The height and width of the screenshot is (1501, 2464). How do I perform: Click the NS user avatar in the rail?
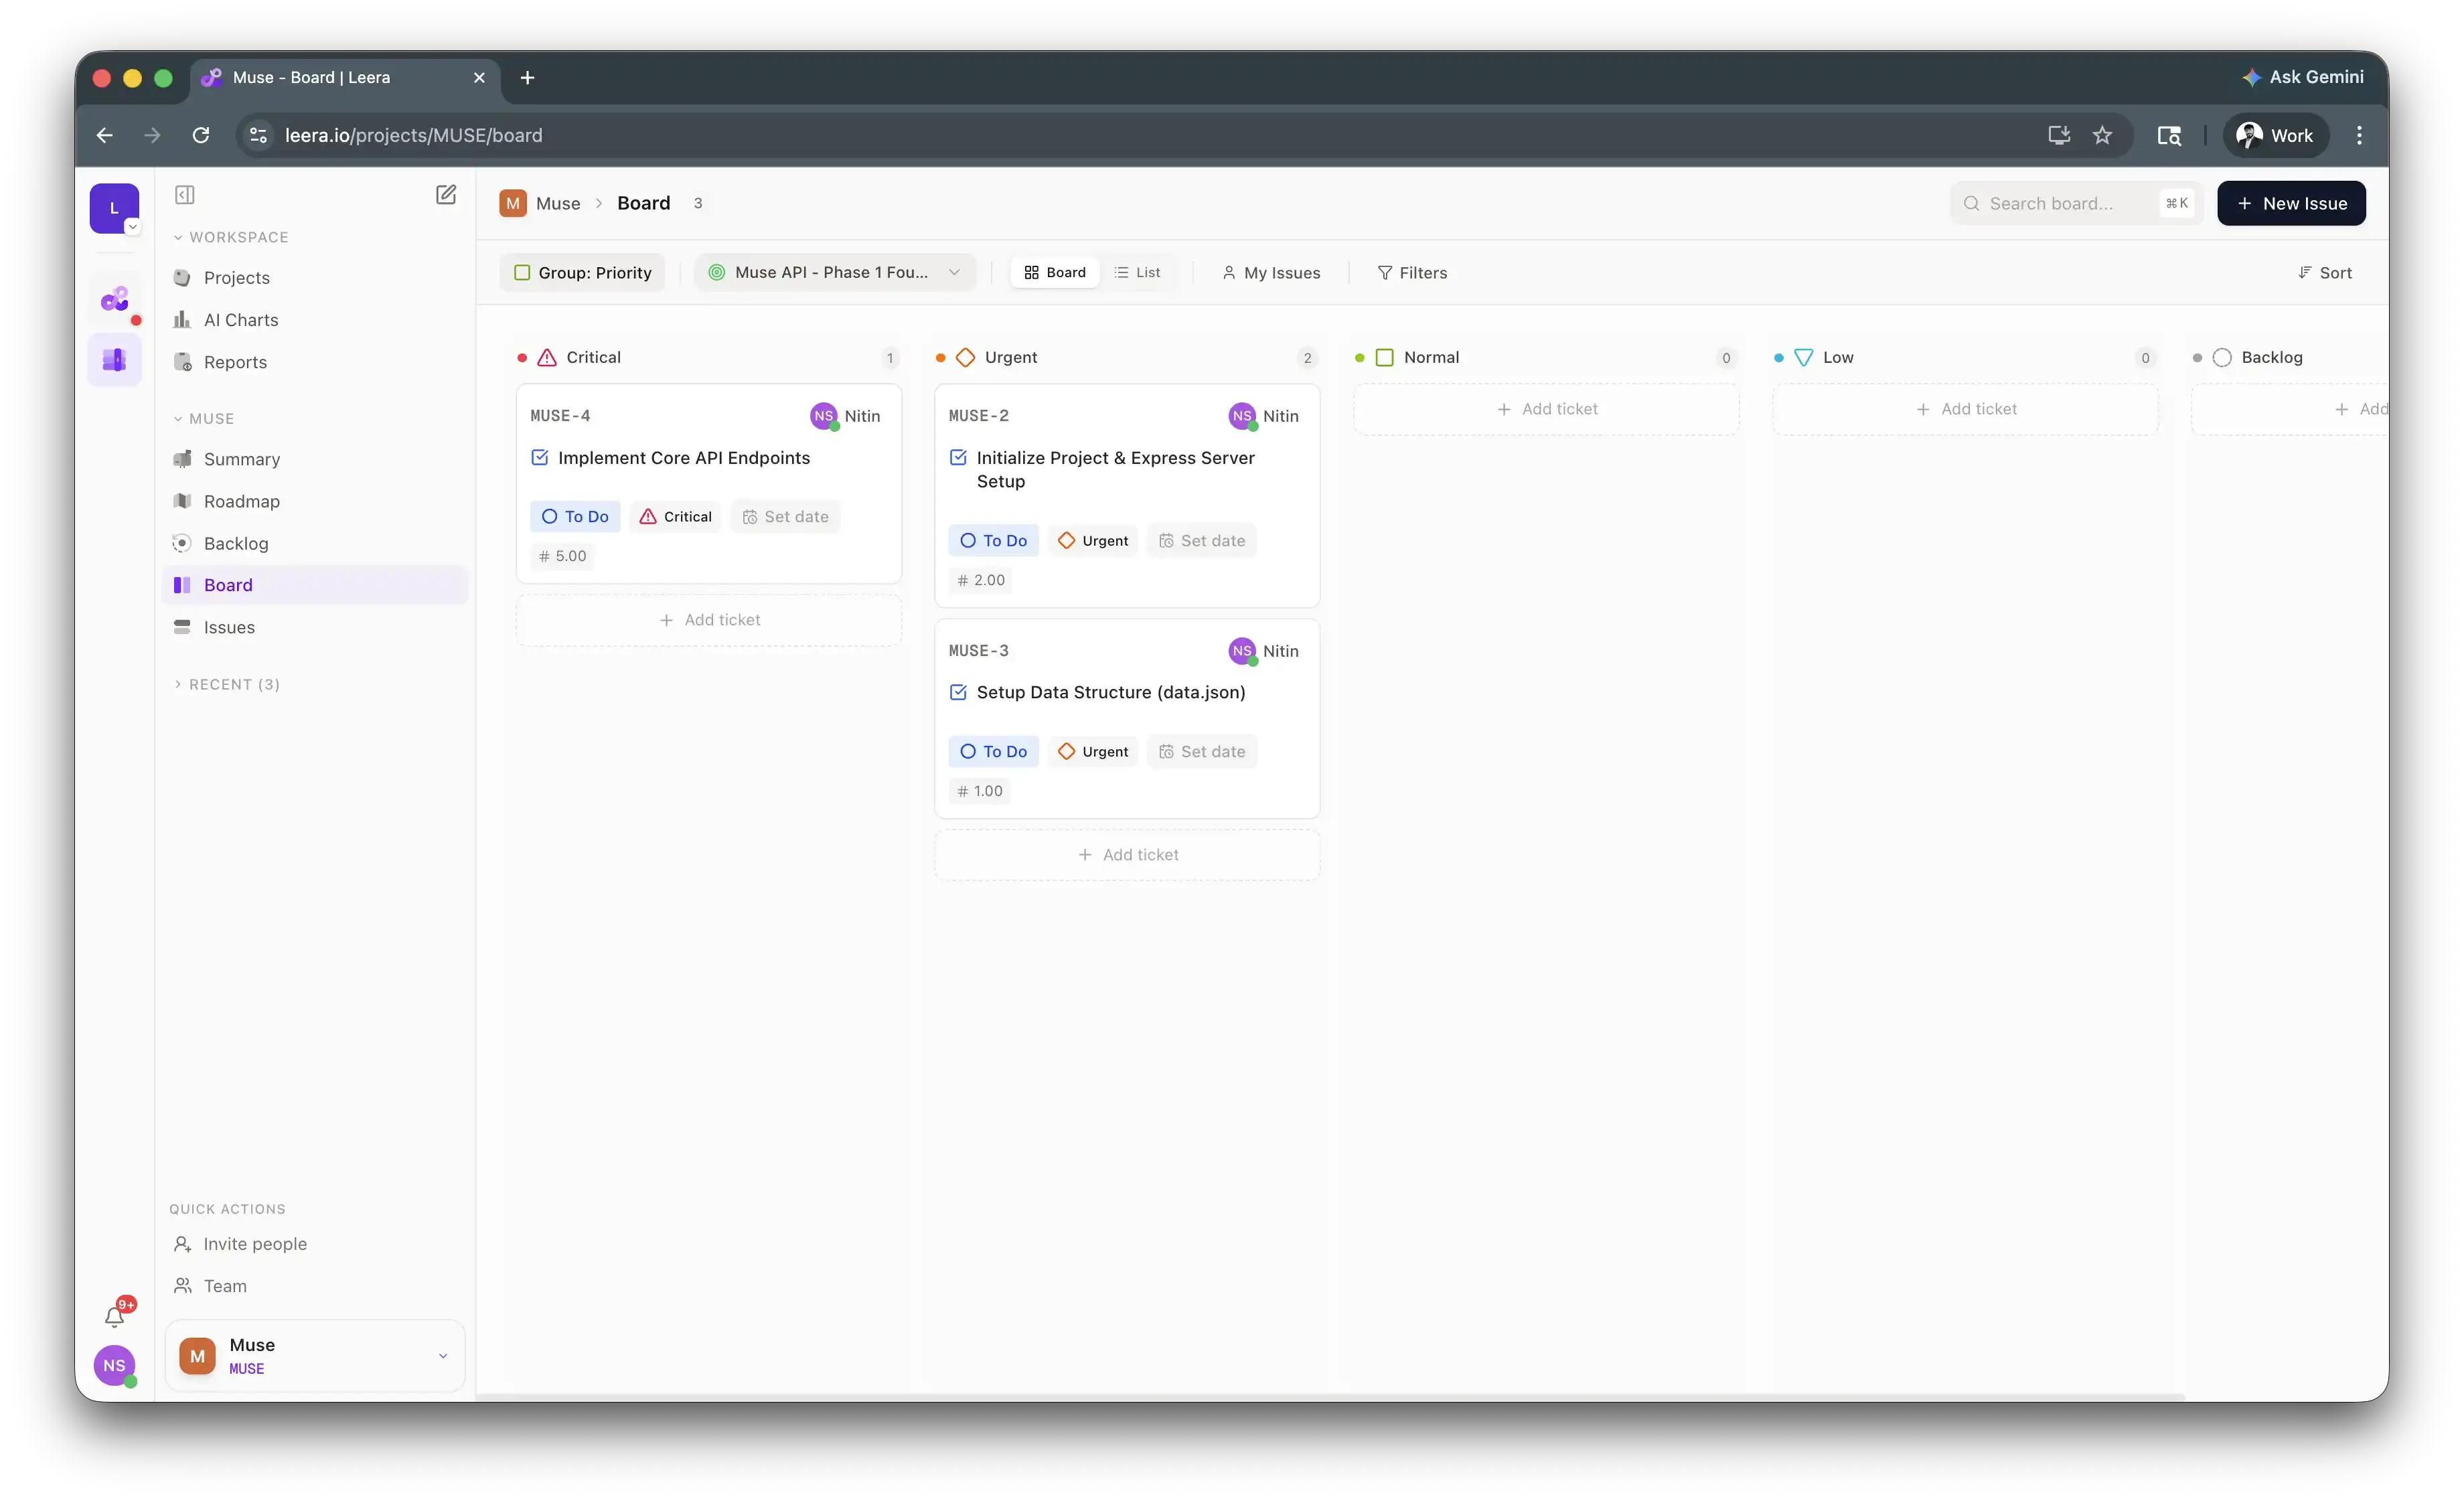115,1365
